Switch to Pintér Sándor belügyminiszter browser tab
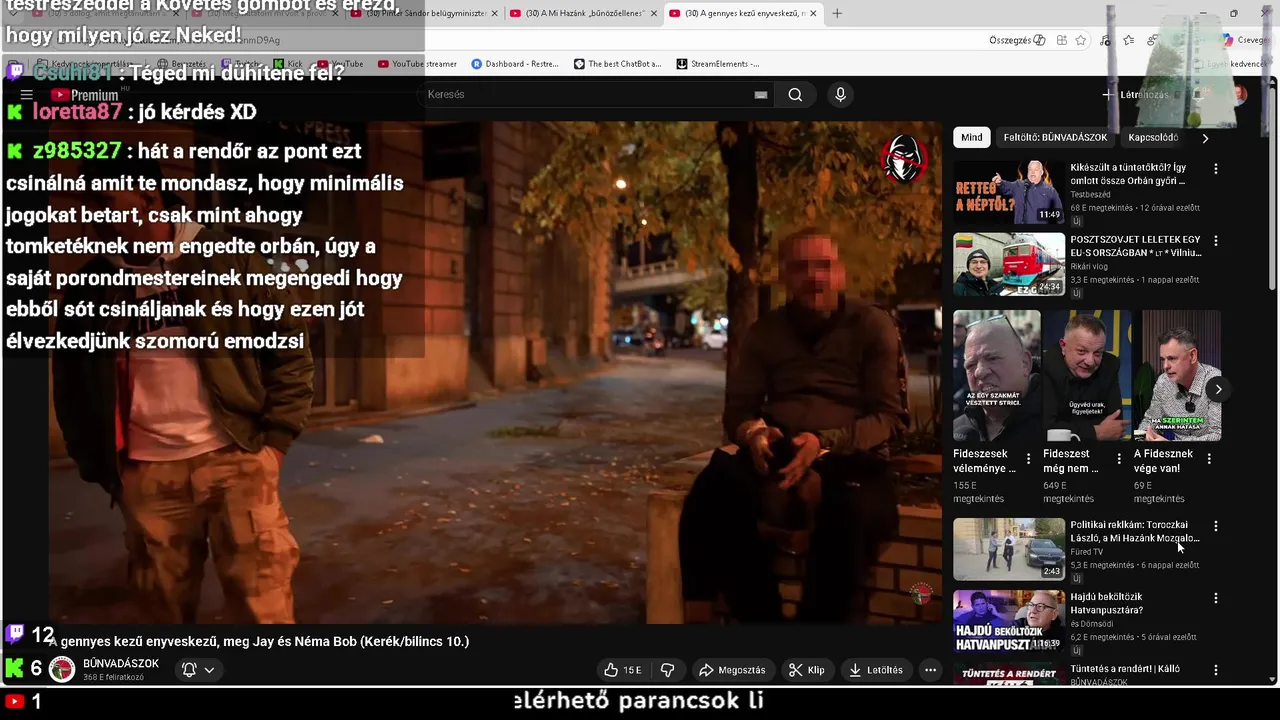 (x=425, y=13)
